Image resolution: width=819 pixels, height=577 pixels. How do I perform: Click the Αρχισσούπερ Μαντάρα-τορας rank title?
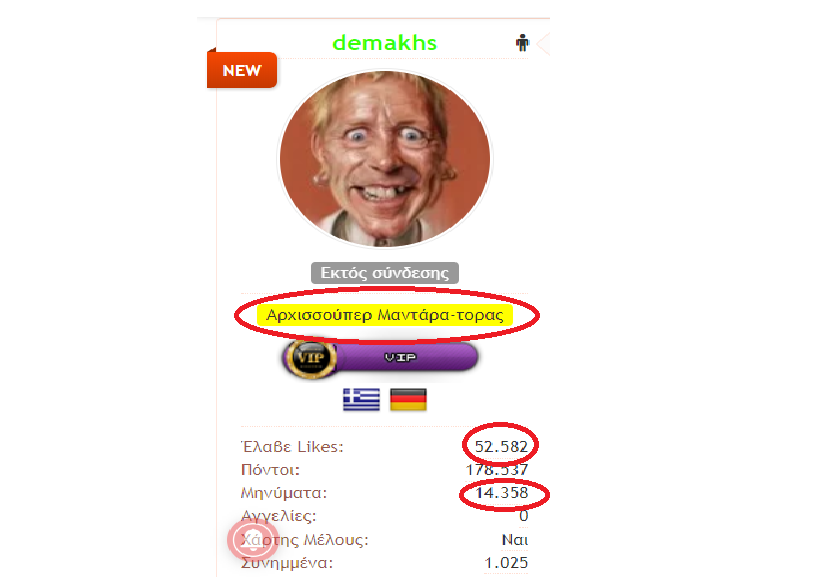(385, 315)
